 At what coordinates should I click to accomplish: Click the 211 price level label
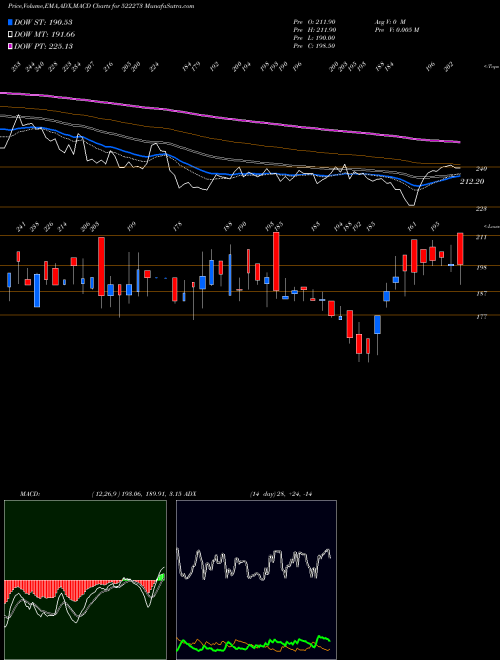481,237
